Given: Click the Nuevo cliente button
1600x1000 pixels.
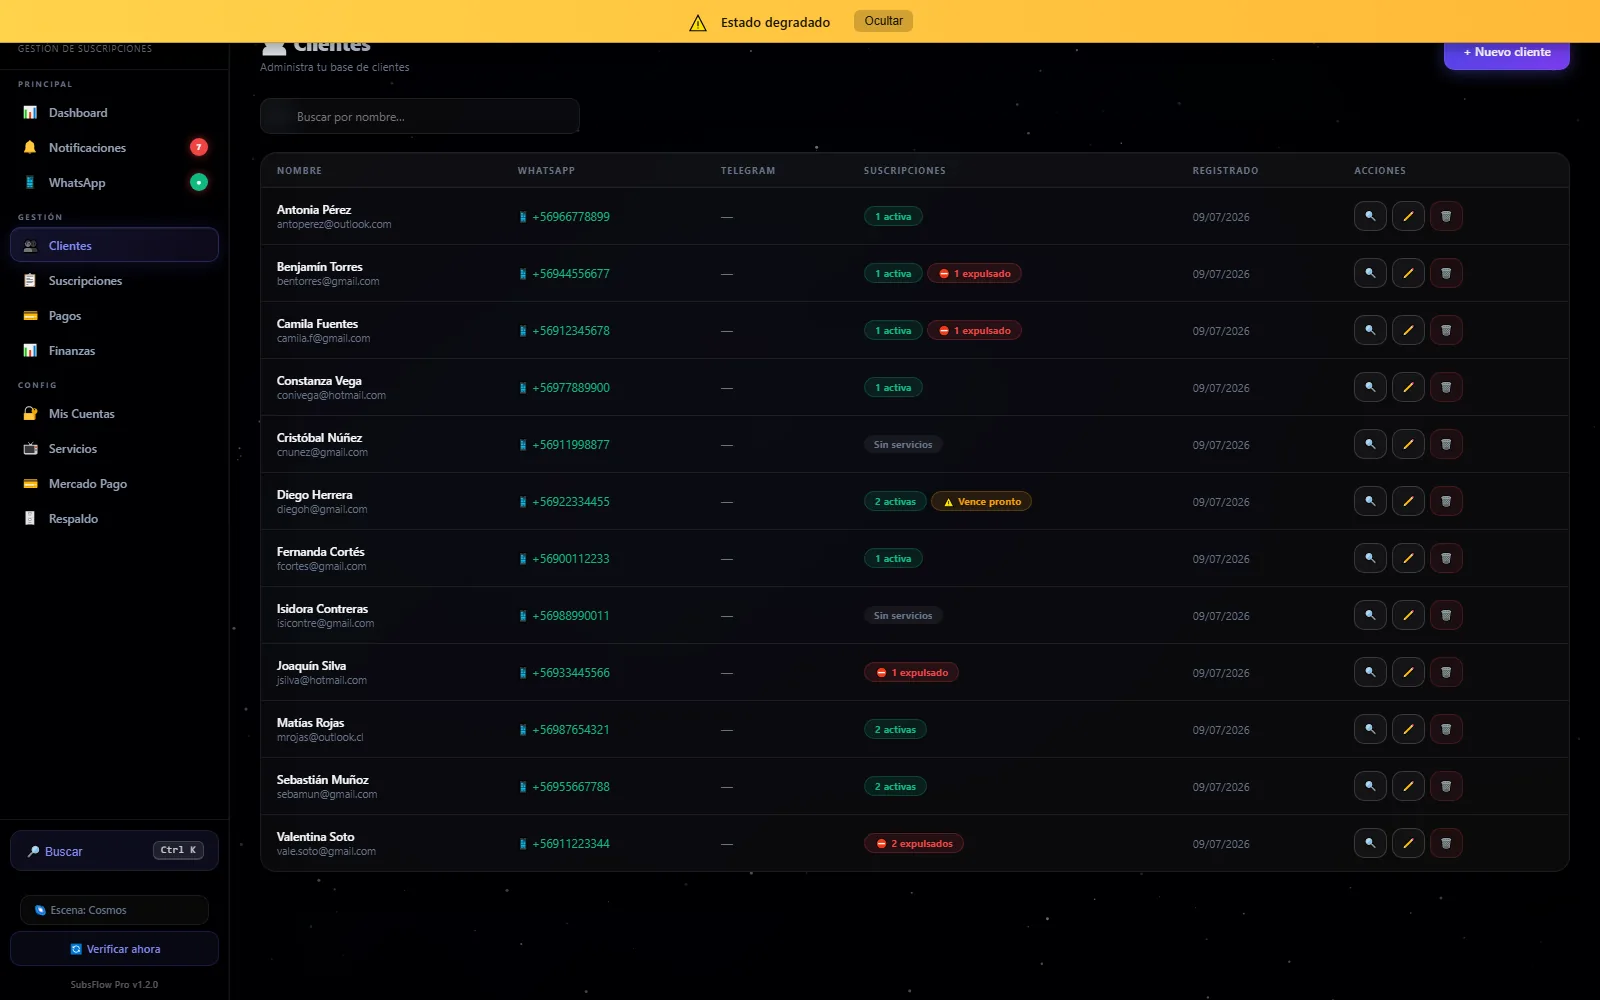Looking at the screenshot, I should tap(1506, 52).
